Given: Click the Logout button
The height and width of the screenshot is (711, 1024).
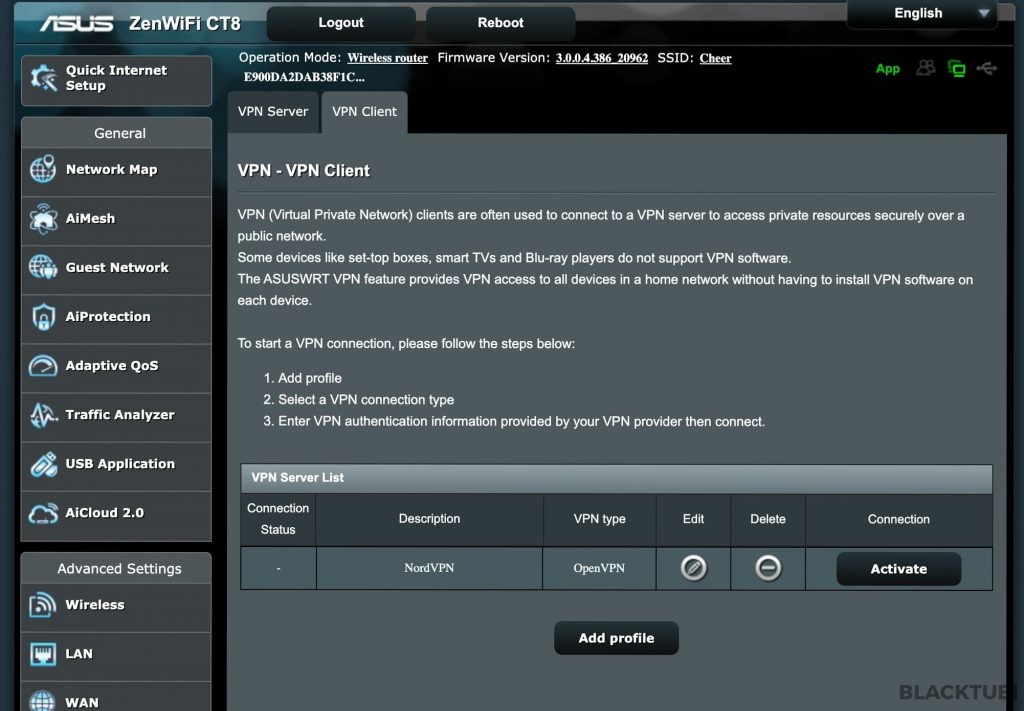Looking at the screenshot, I should (341, 23).
